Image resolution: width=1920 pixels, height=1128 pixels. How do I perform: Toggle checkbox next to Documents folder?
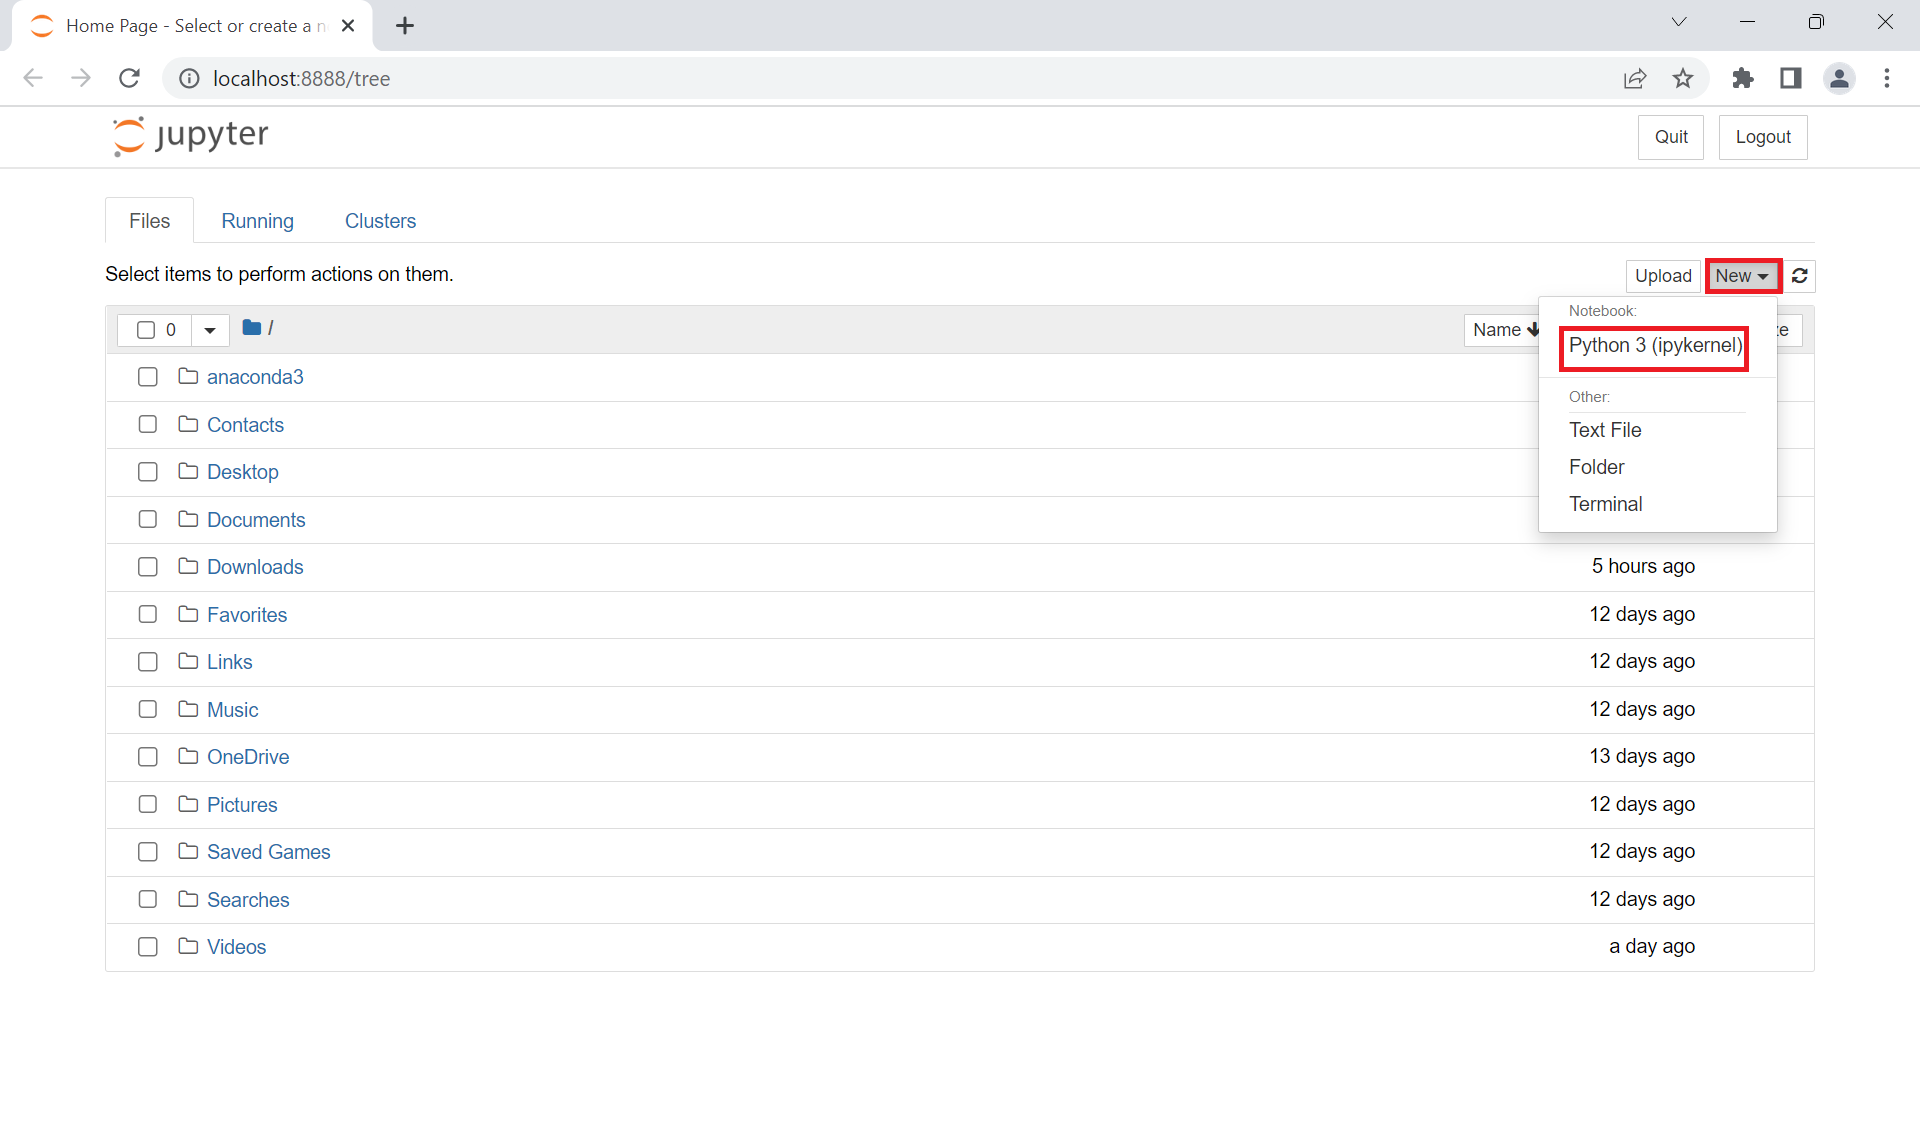[146, 518]
